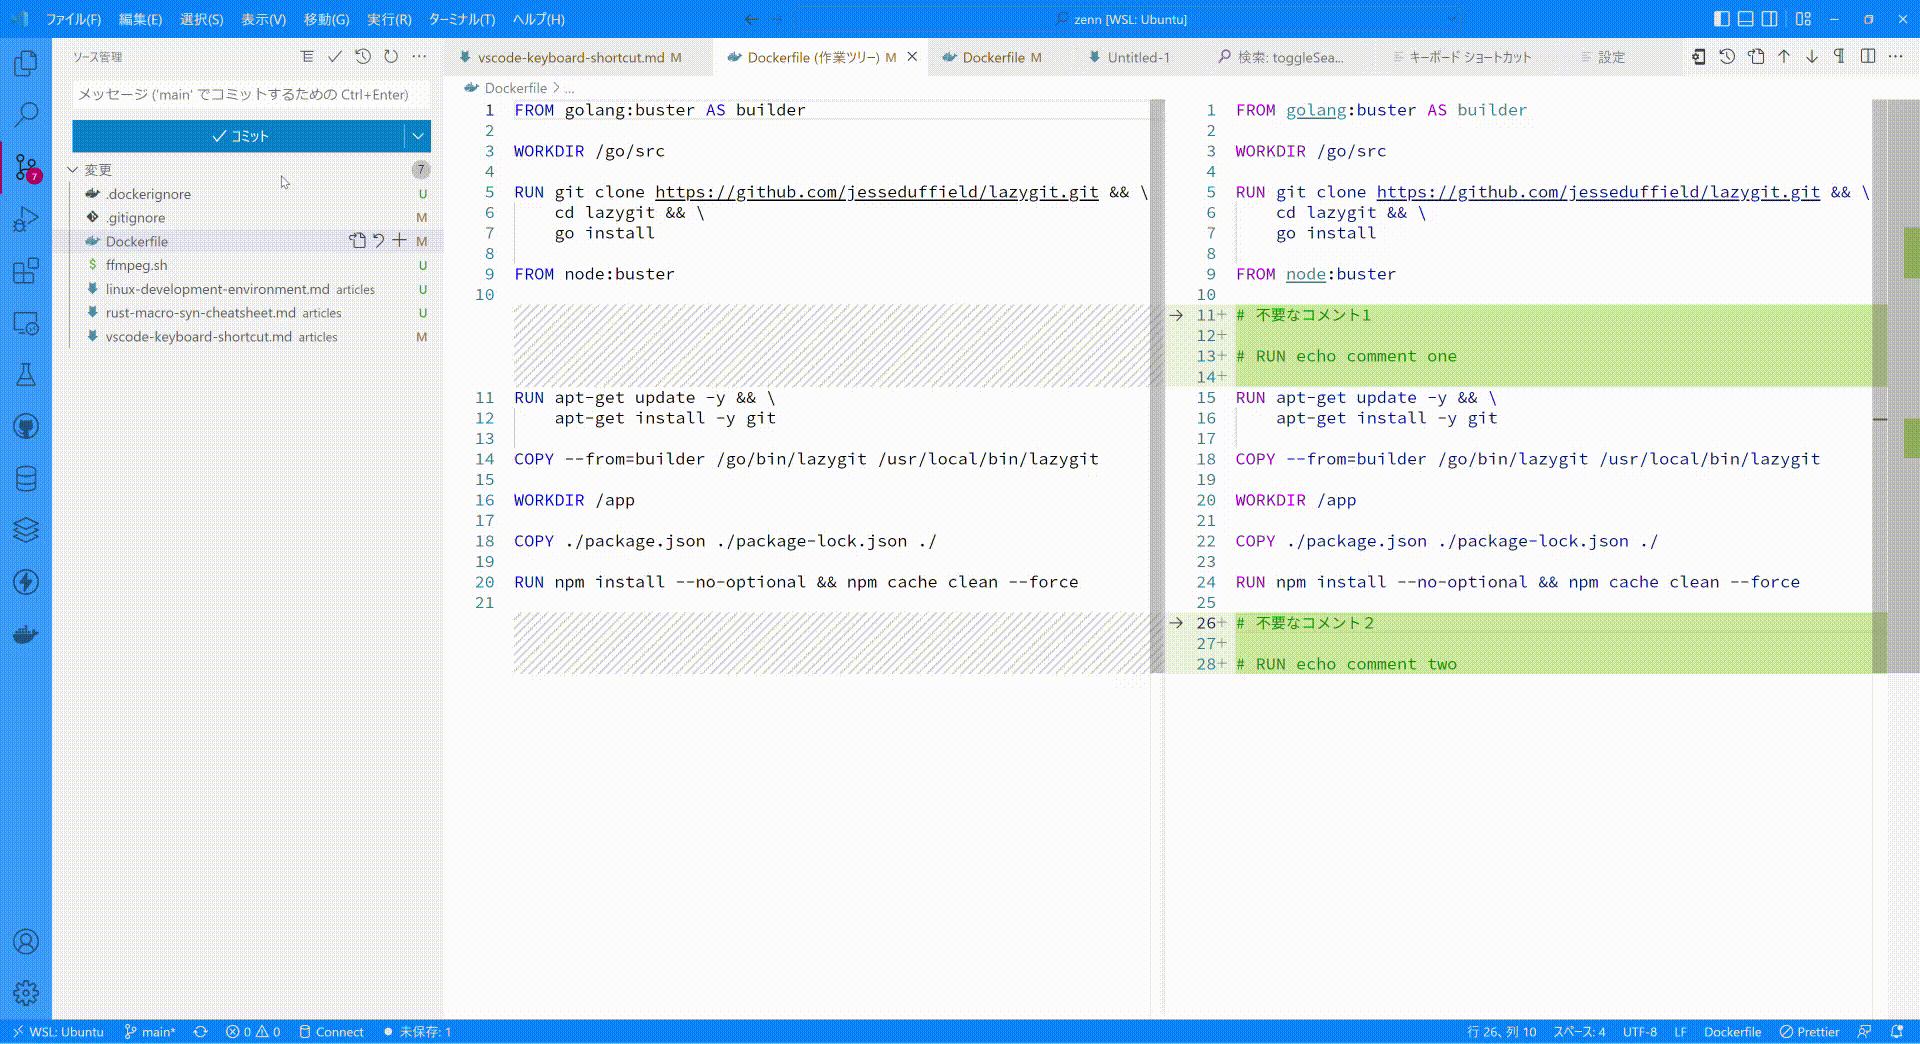Click the notifications bell in status bar
The width and height of the screenshot is (1920, 1044).
point(1897,1032)
